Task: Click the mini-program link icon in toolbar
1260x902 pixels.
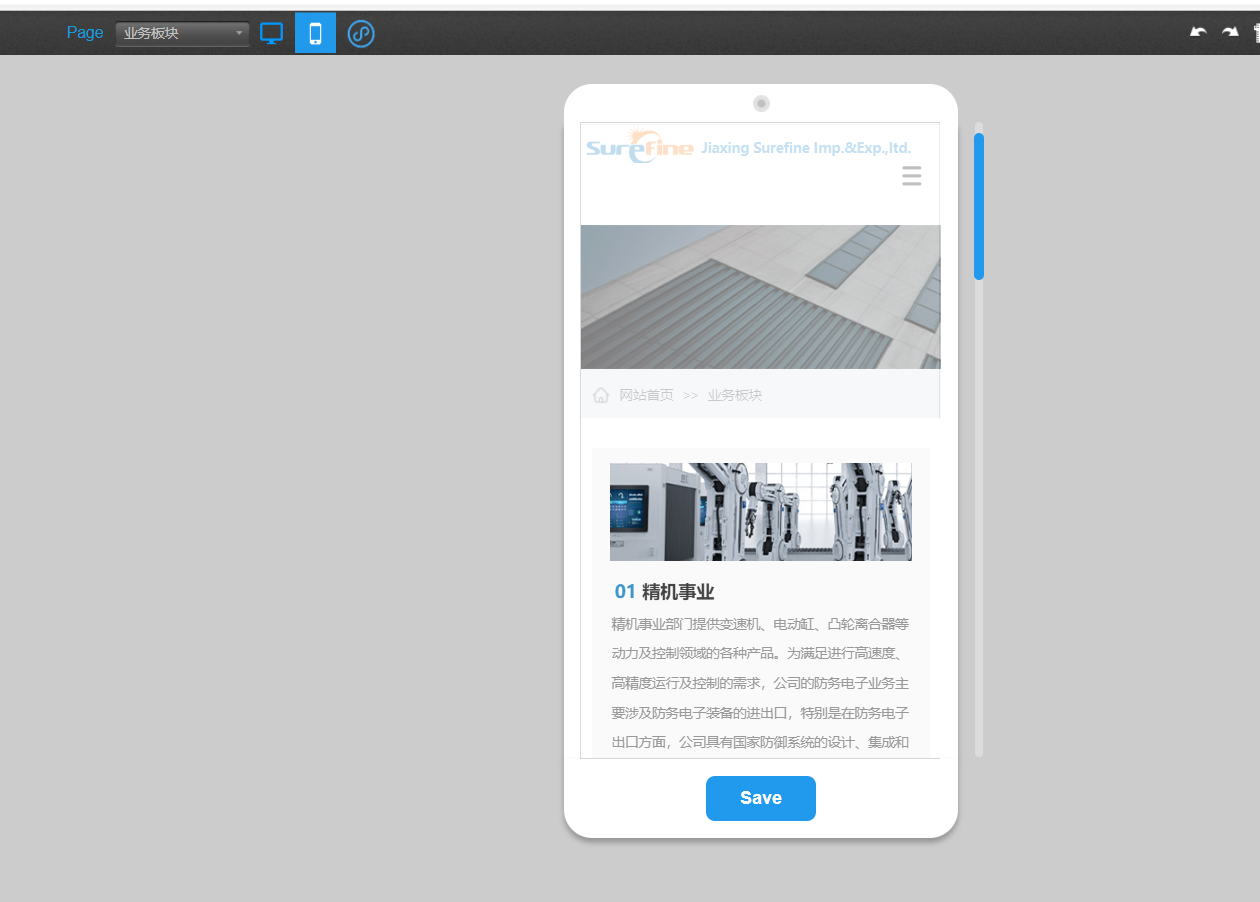Action: point(361,34)
